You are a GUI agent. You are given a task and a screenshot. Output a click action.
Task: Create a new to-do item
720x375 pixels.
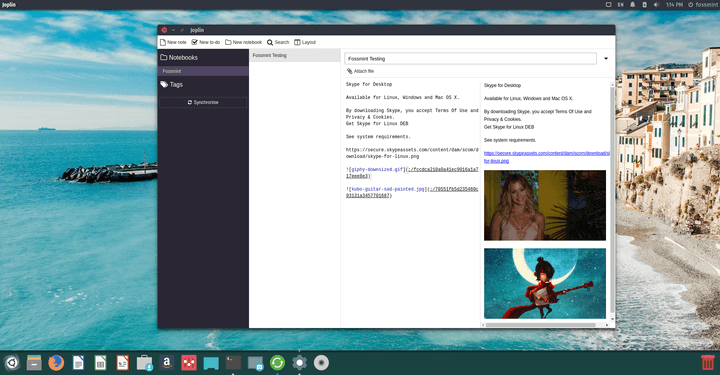pyautogui.click(x=206, y=42)
